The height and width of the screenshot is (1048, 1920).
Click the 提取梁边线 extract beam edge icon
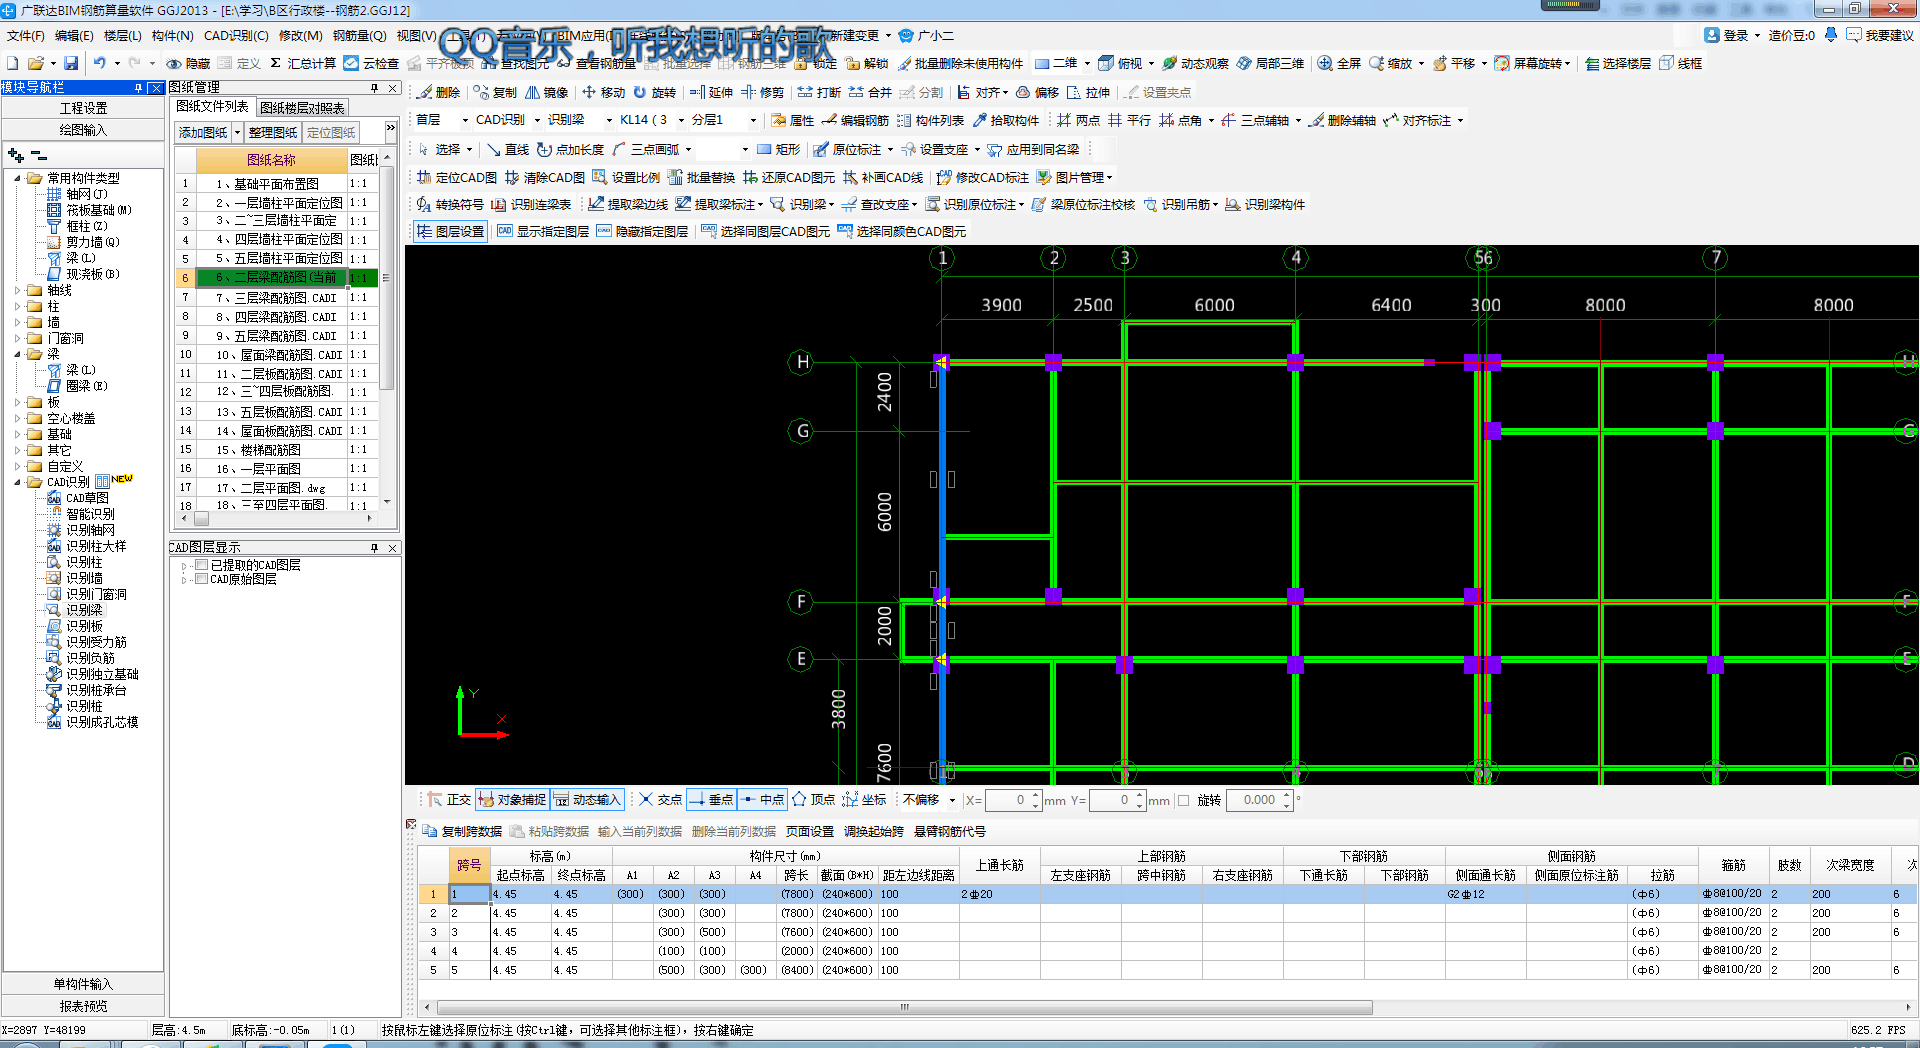(x=596, y=205)
